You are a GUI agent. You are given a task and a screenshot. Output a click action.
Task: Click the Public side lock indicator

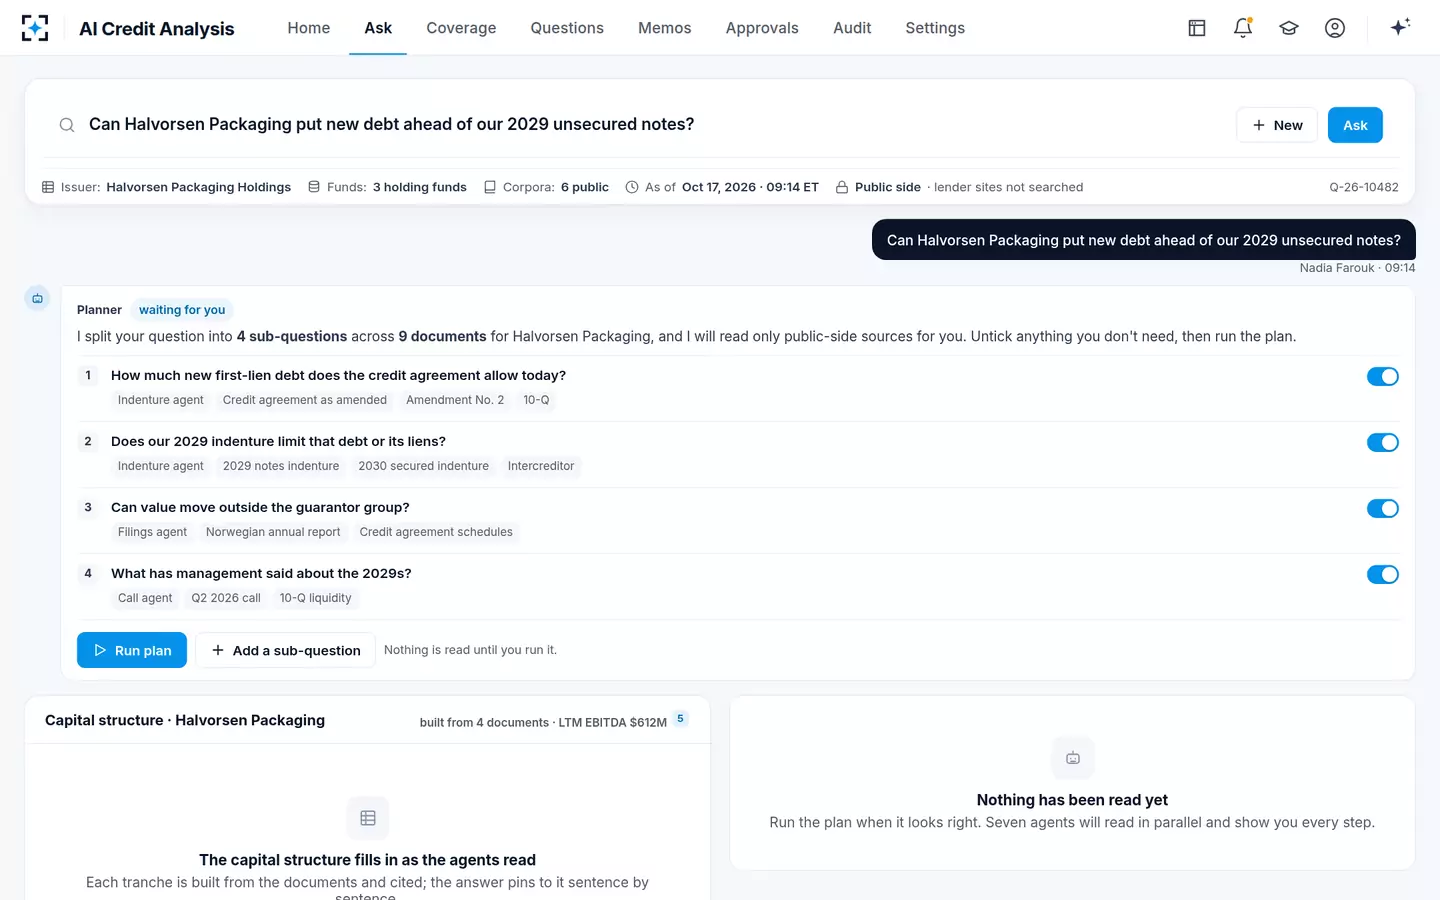coord(878,187)
